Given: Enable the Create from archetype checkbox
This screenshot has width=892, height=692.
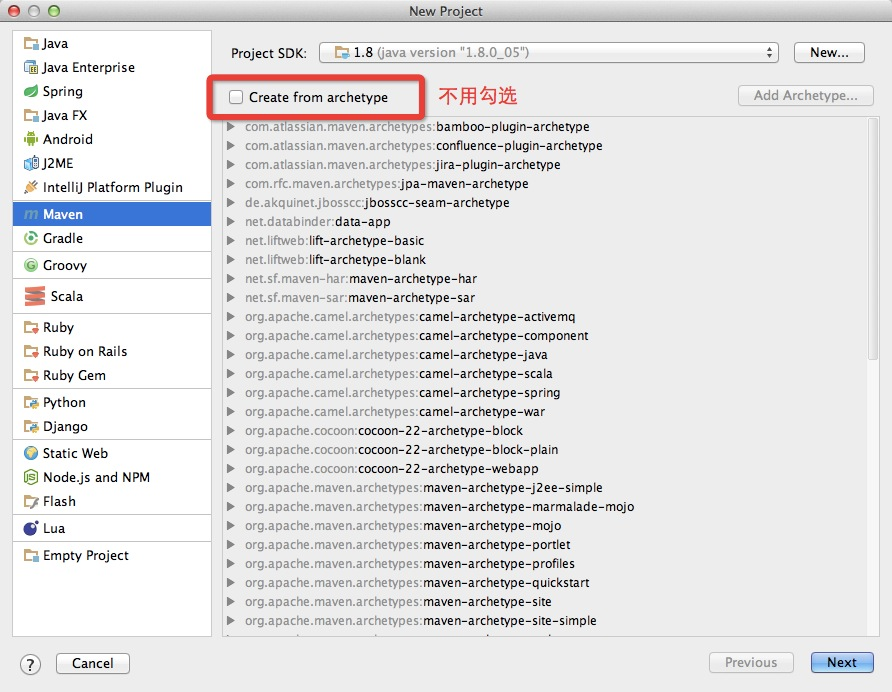Looking at the screenshot, I should coord(236,97).
